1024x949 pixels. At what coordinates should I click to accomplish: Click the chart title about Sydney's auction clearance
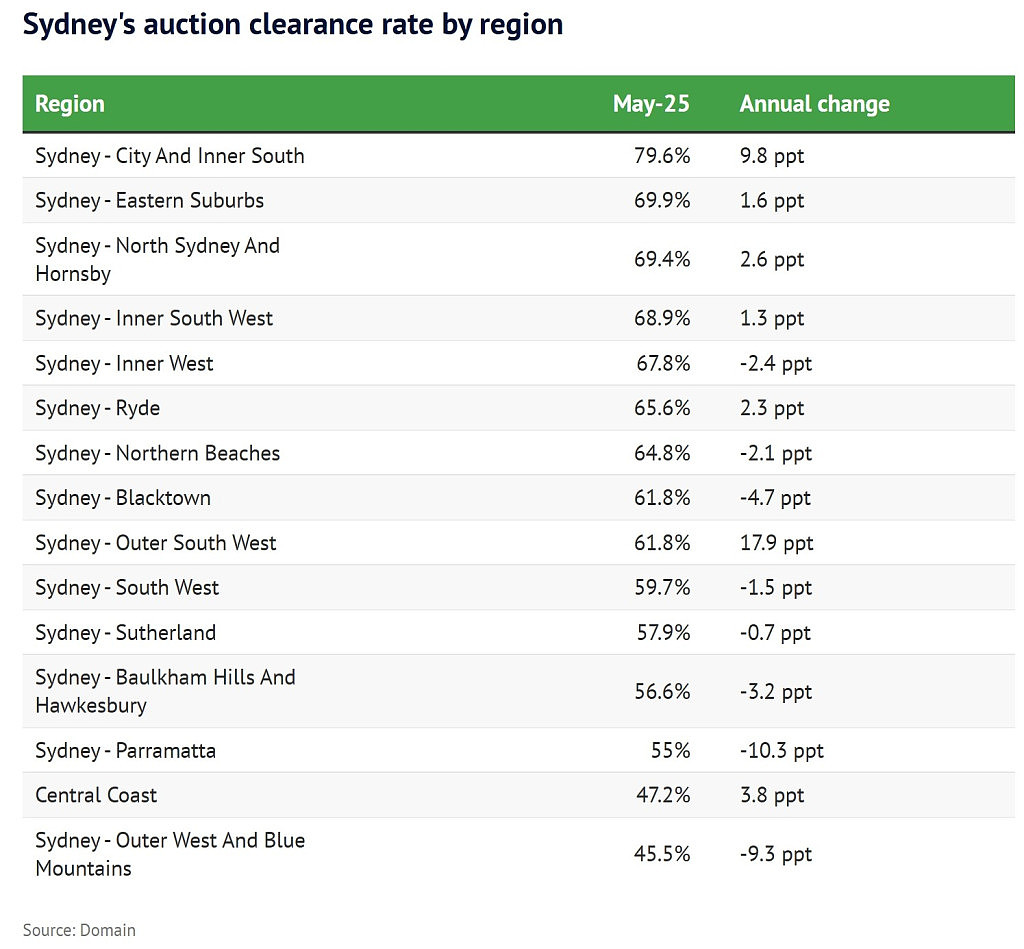tap(293, 25)
